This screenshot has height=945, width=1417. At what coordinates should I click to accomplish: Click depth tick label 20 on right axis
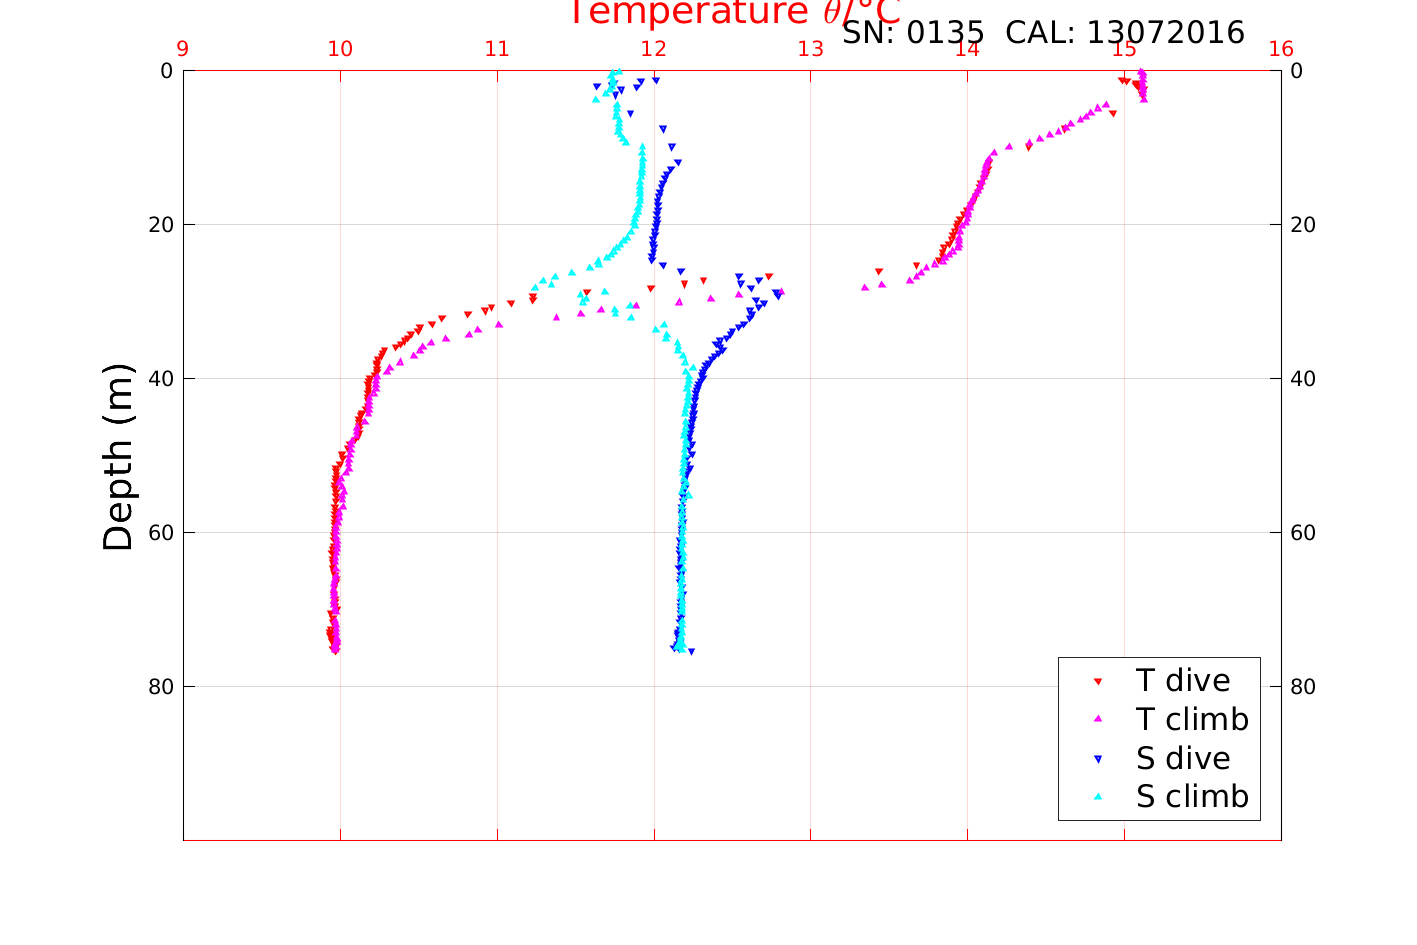1303,225
